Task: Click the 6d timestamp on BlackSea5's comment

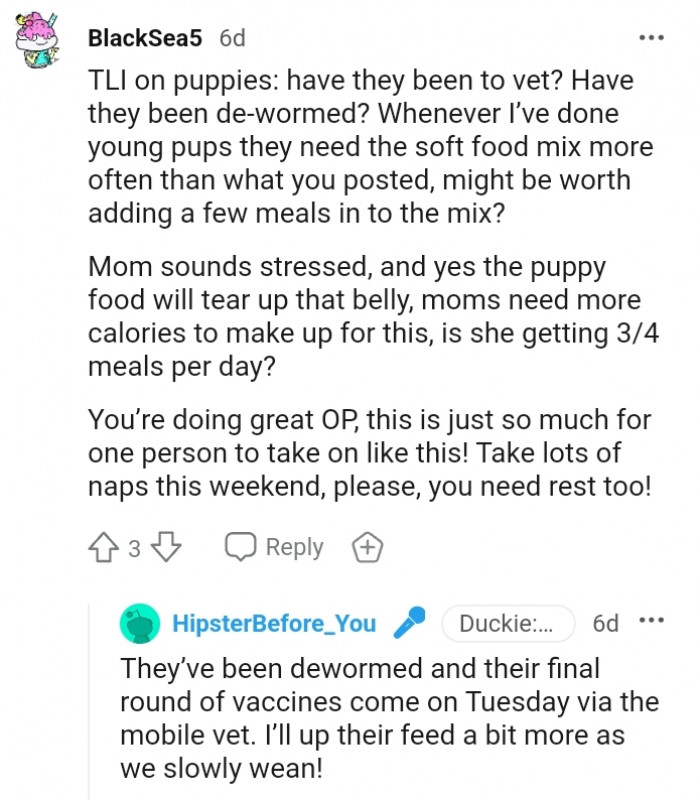Action: coord(232,38)
